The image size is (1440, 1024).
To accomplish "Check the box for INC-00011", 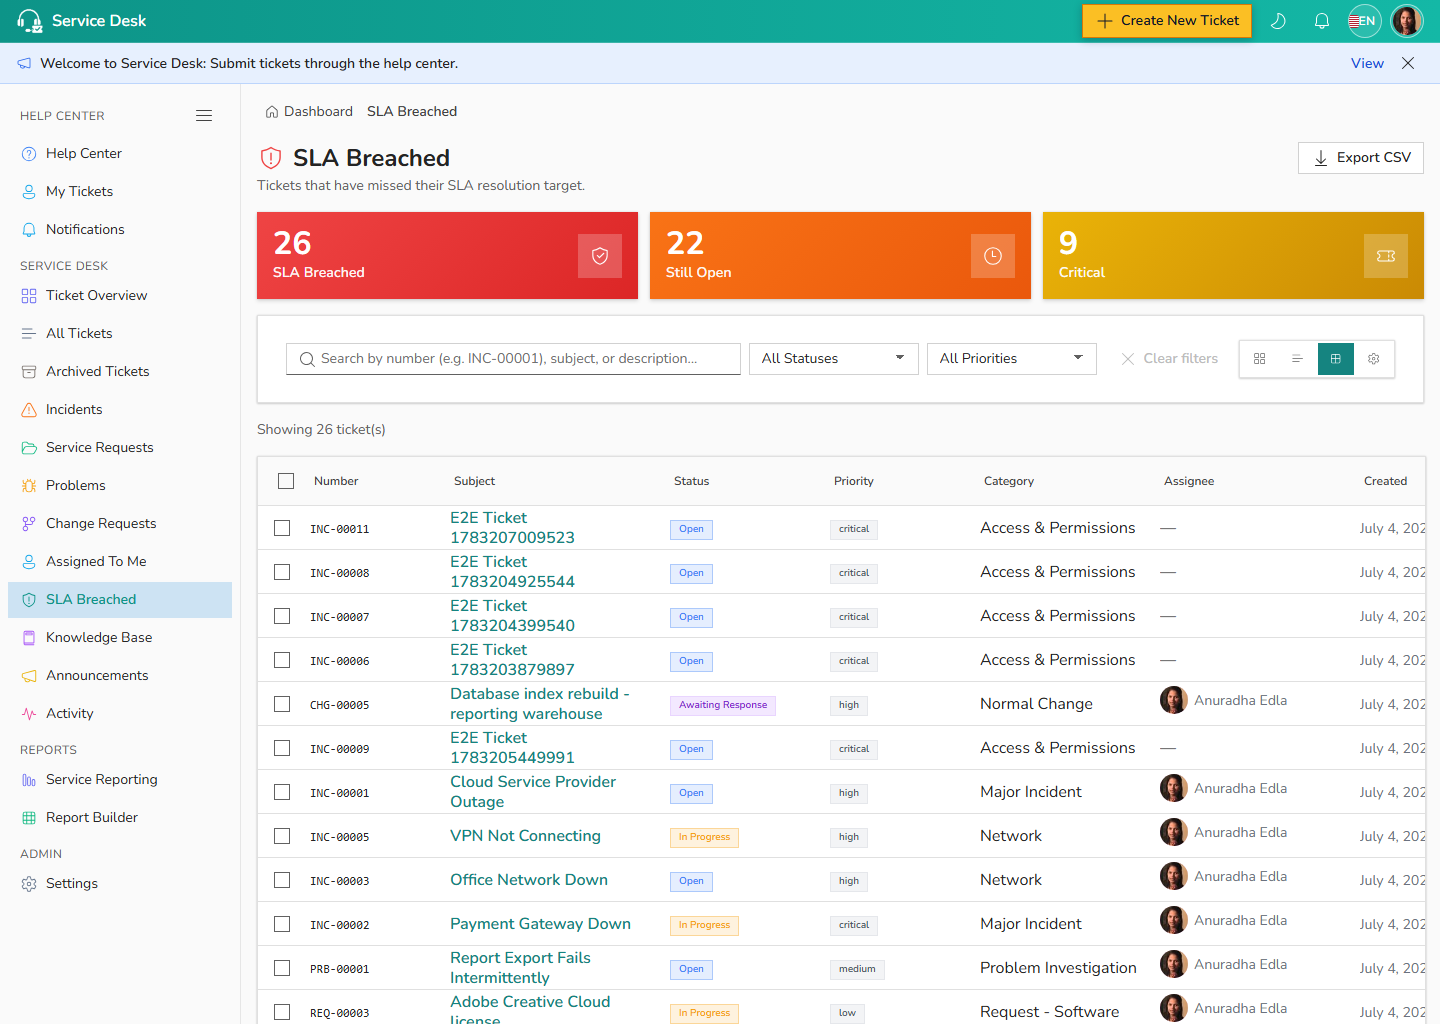I will (x=282, y=528).
